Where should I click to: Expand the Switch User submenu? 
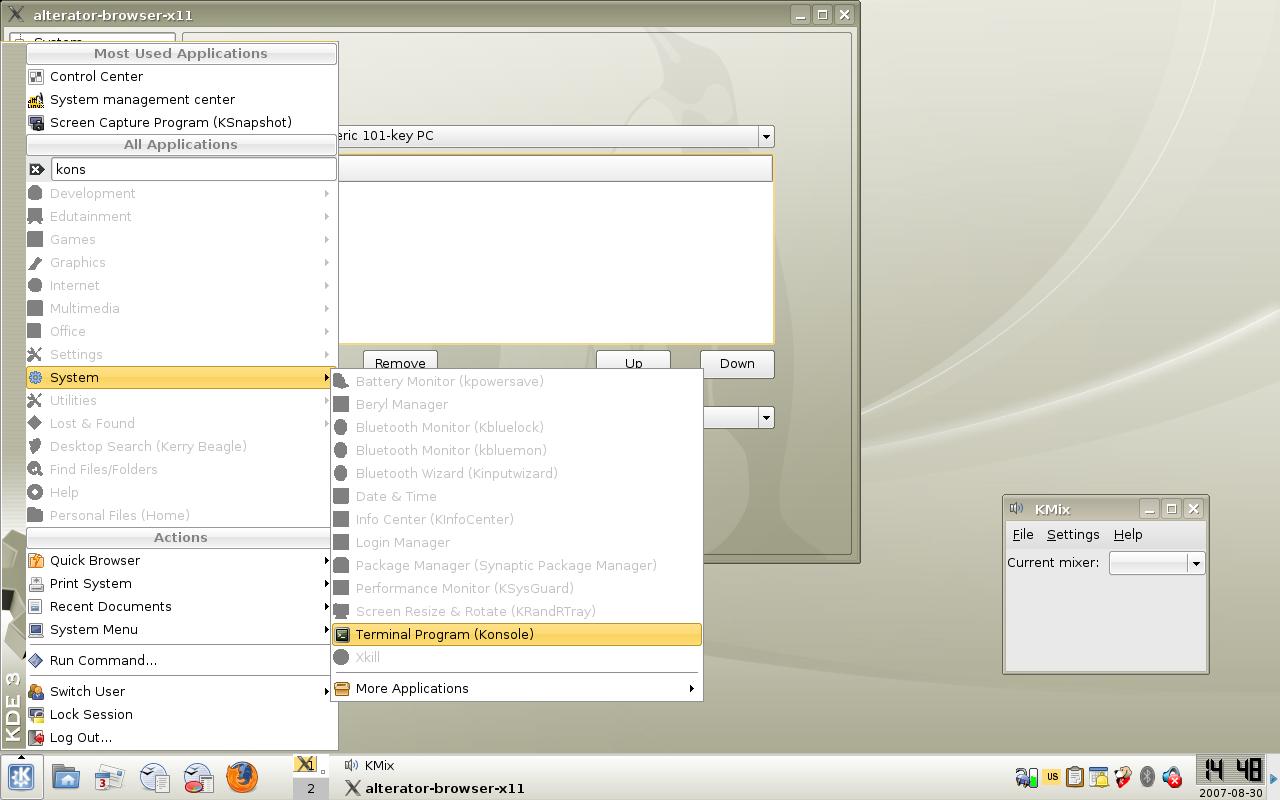[x=181, y=691]
